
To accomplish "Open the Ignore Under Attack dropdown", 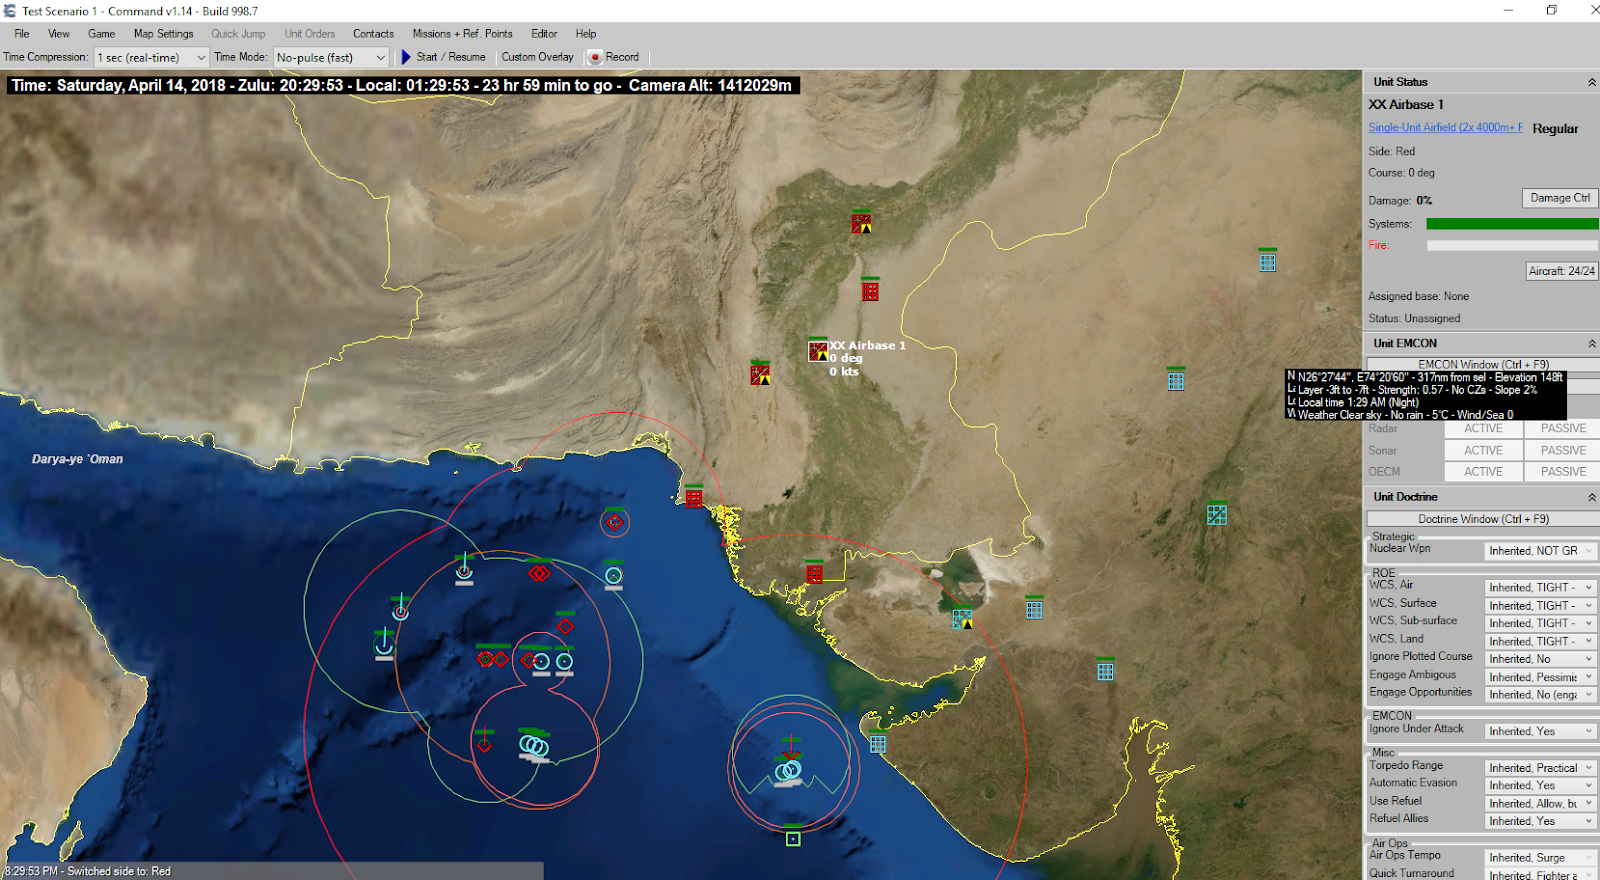I will (x=1540, y=731).
